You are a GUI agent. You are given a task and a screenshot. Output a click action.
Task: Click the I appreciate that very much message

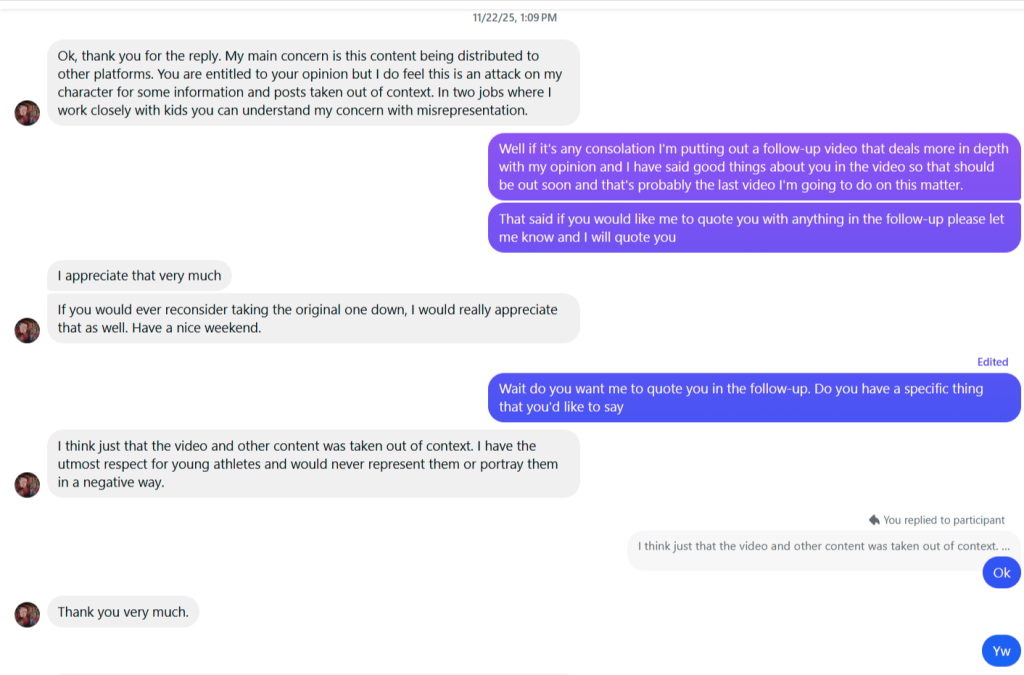tap(138, 275)
